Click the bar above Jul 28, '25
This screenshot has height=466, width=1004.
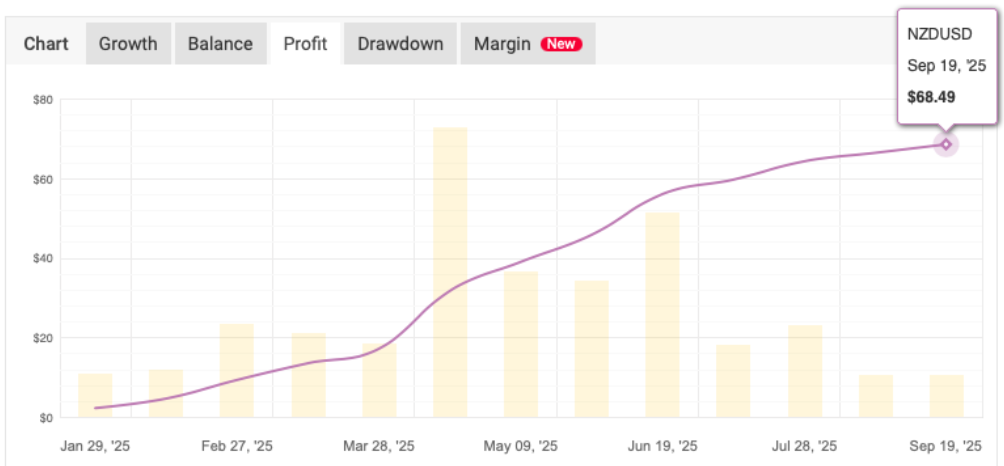(805, 371)
